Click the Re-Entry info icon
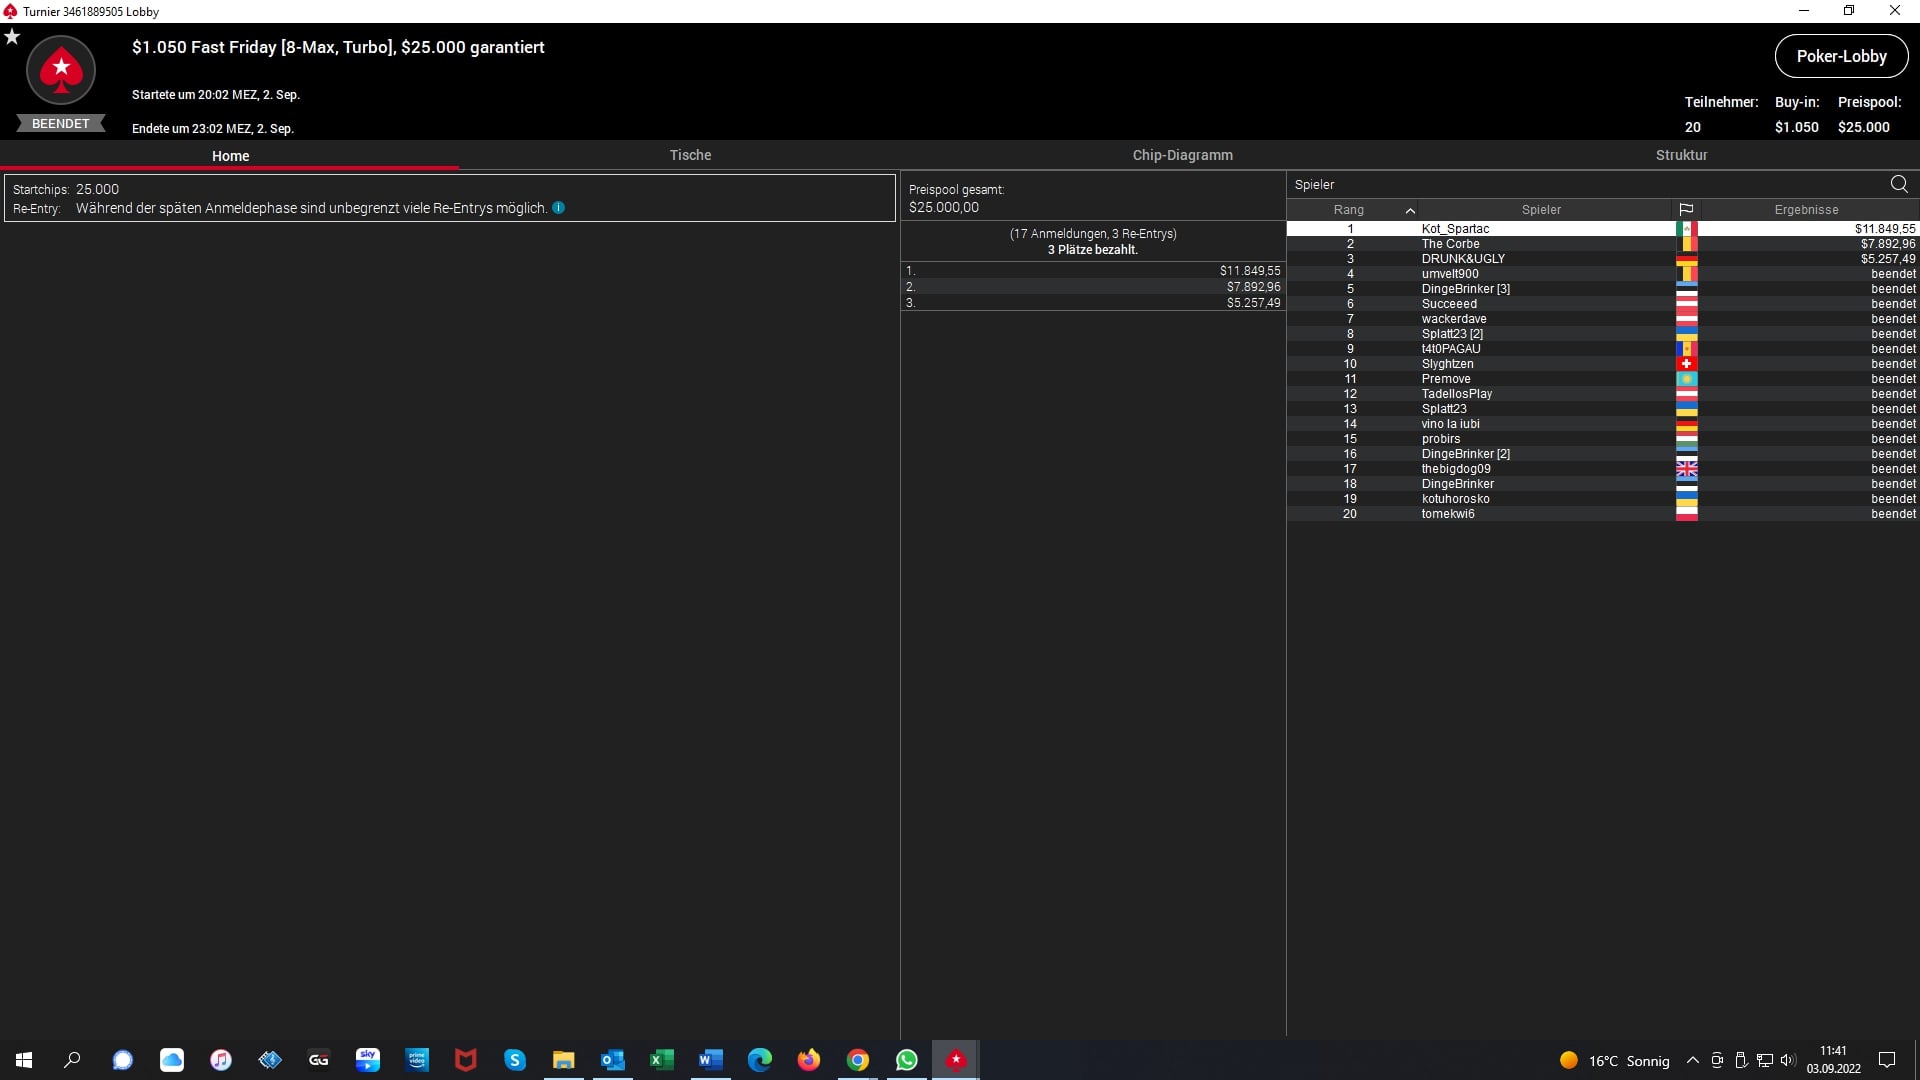The height and width of the screenshot is (1080, 1920). tap(559, 208)
